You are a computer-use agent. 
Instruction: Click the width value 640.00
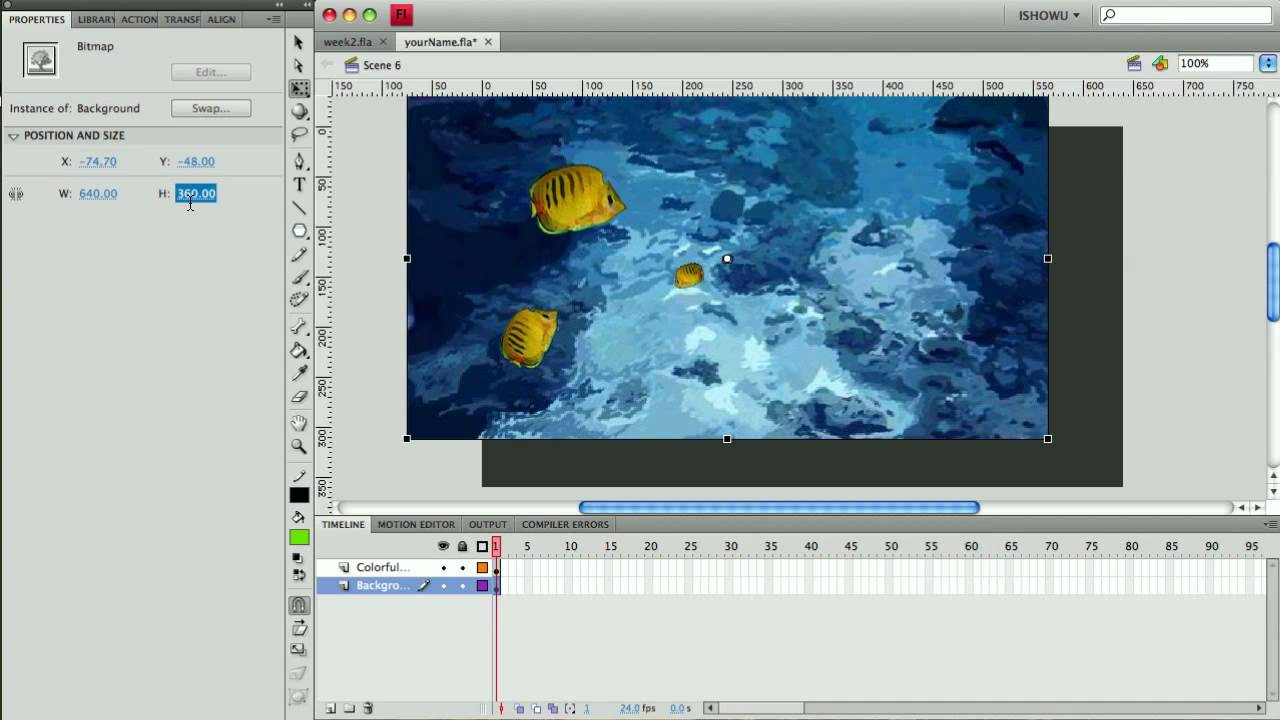coord(98,194)
